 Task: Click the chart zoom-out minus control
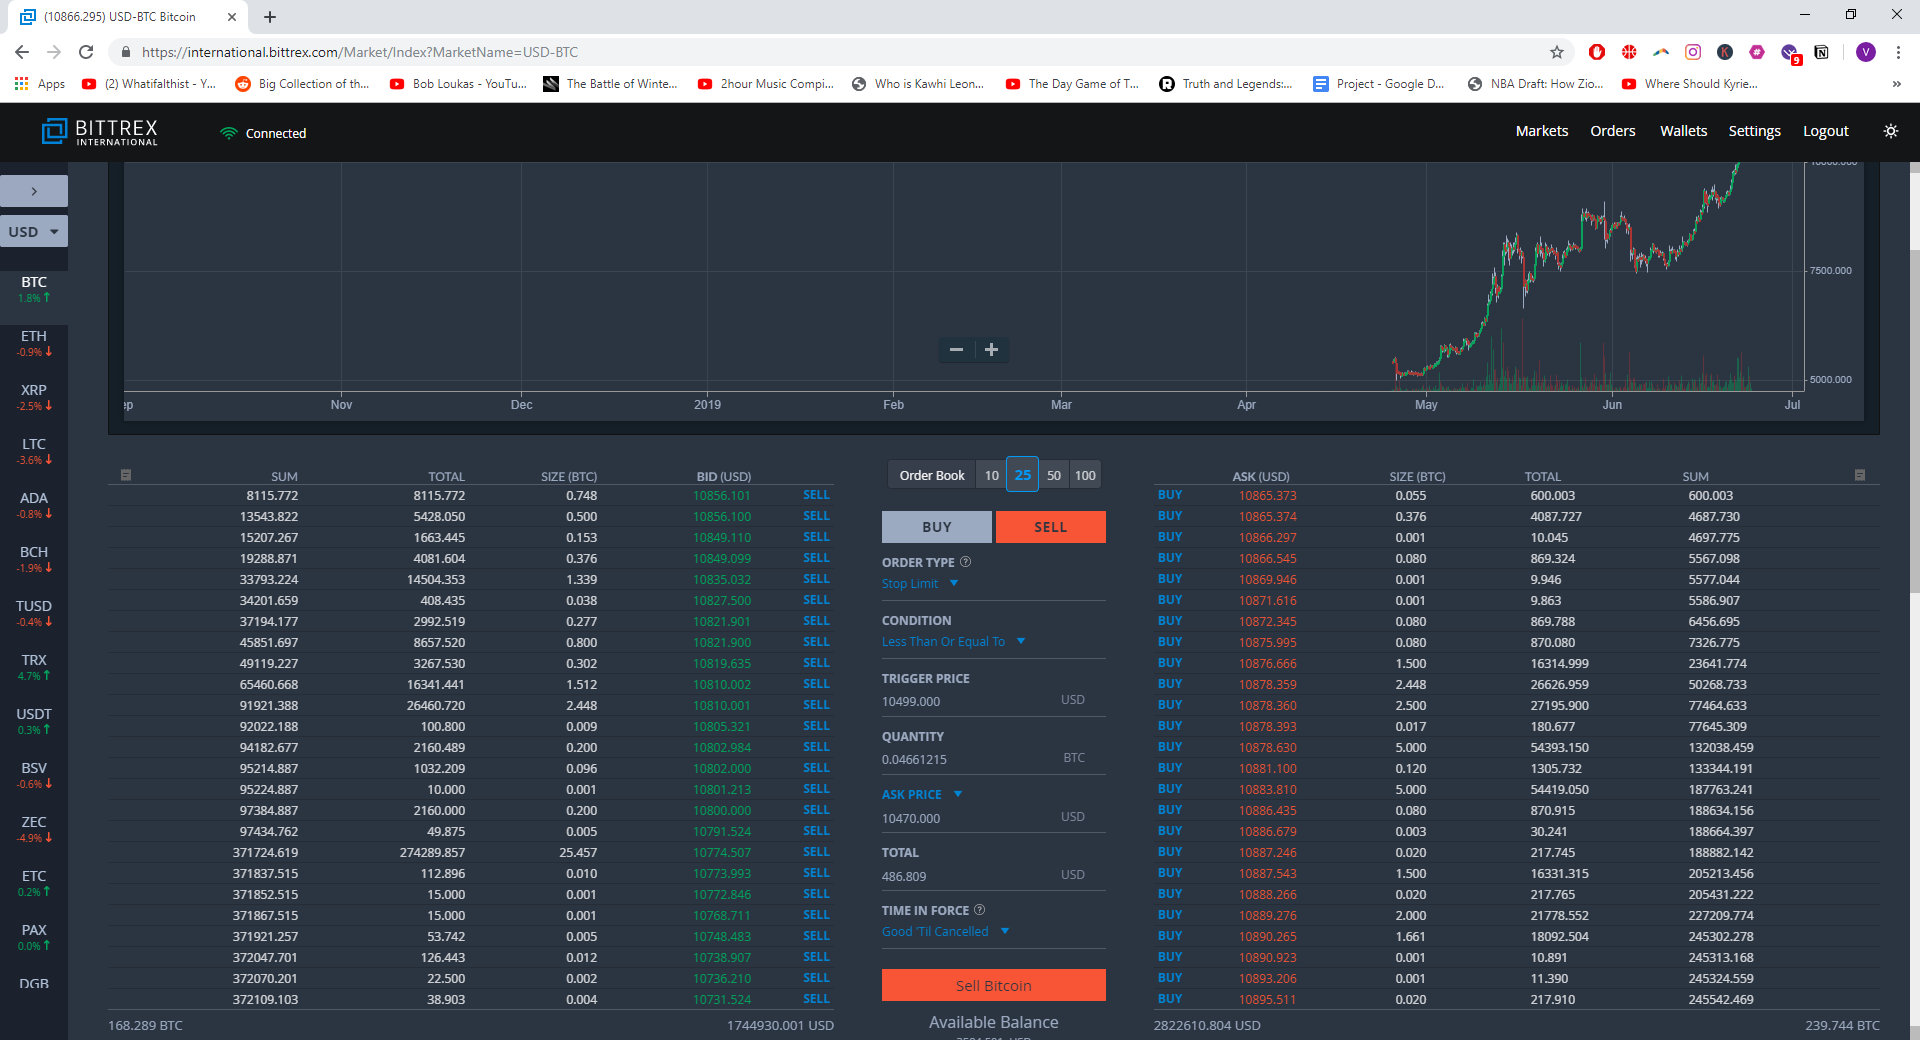pos(955,350)
